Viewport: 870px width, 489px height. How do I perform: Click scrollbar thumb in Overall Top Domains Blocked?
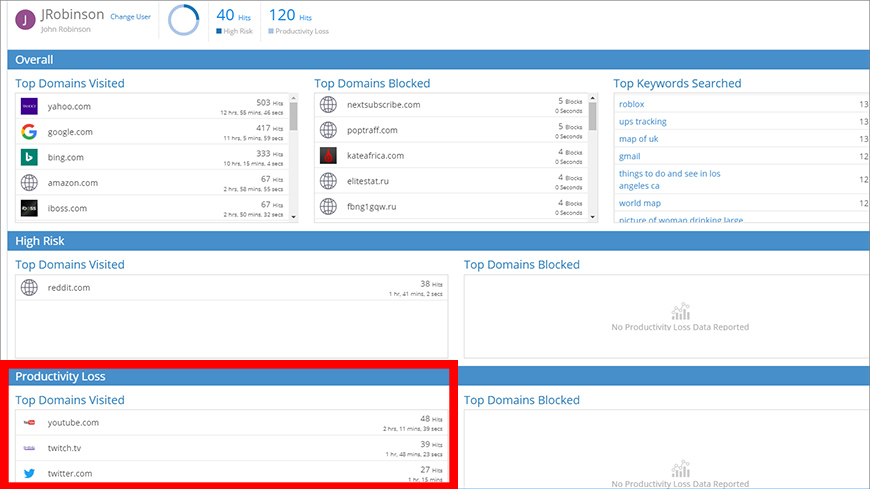(593, 117)
